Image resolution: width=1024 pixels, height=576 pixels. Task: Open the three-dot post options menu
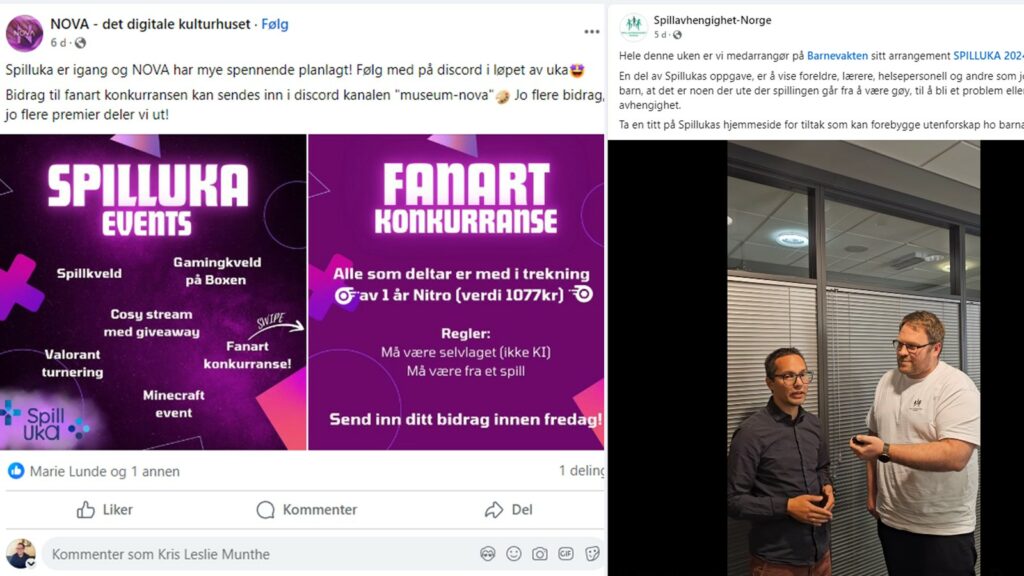point(592,32)
